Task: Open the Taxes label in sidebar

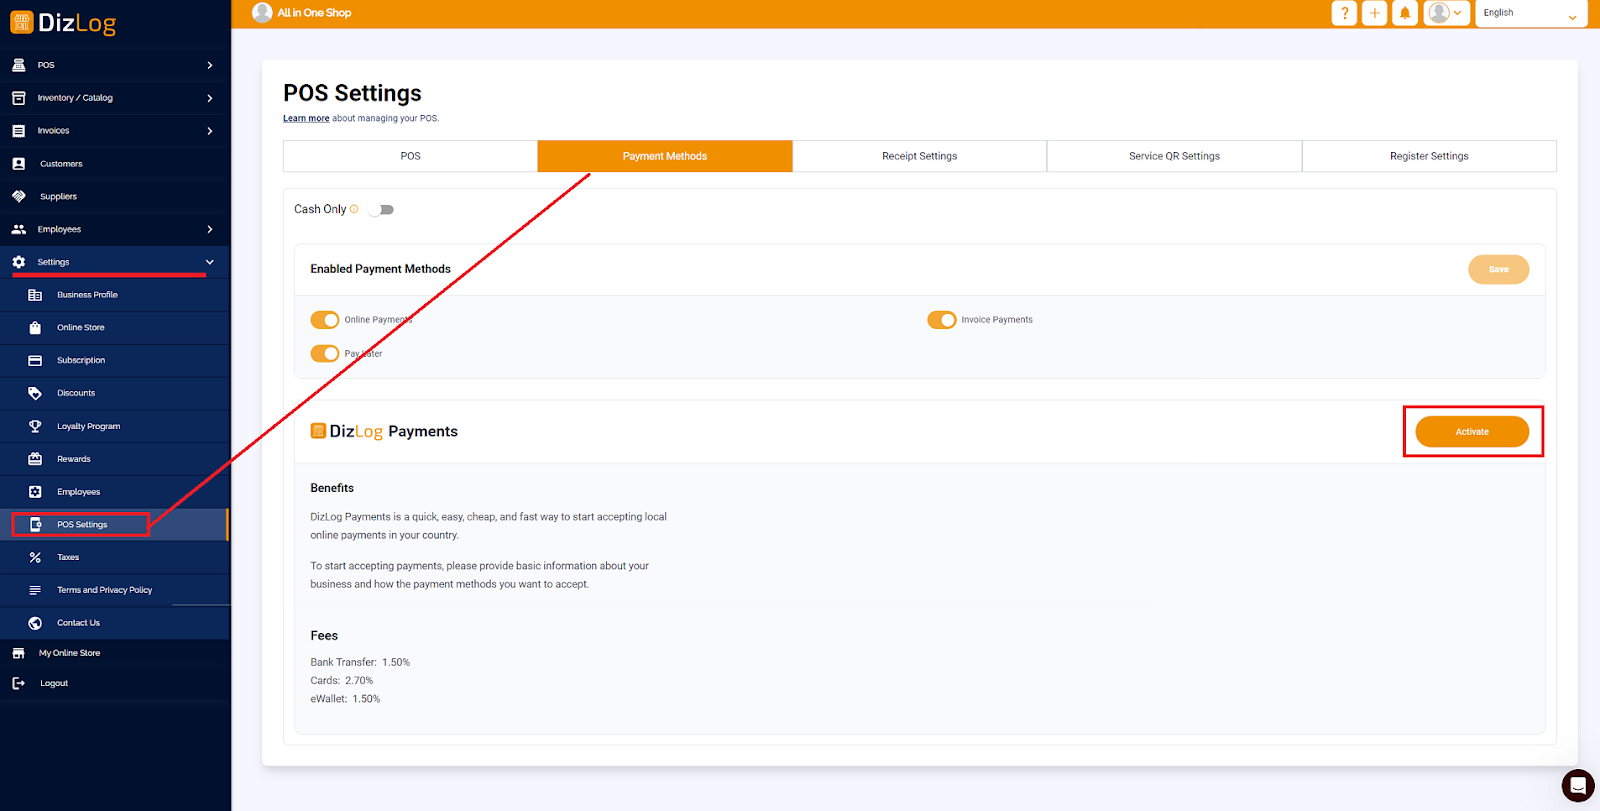Action: click(68, 557)
